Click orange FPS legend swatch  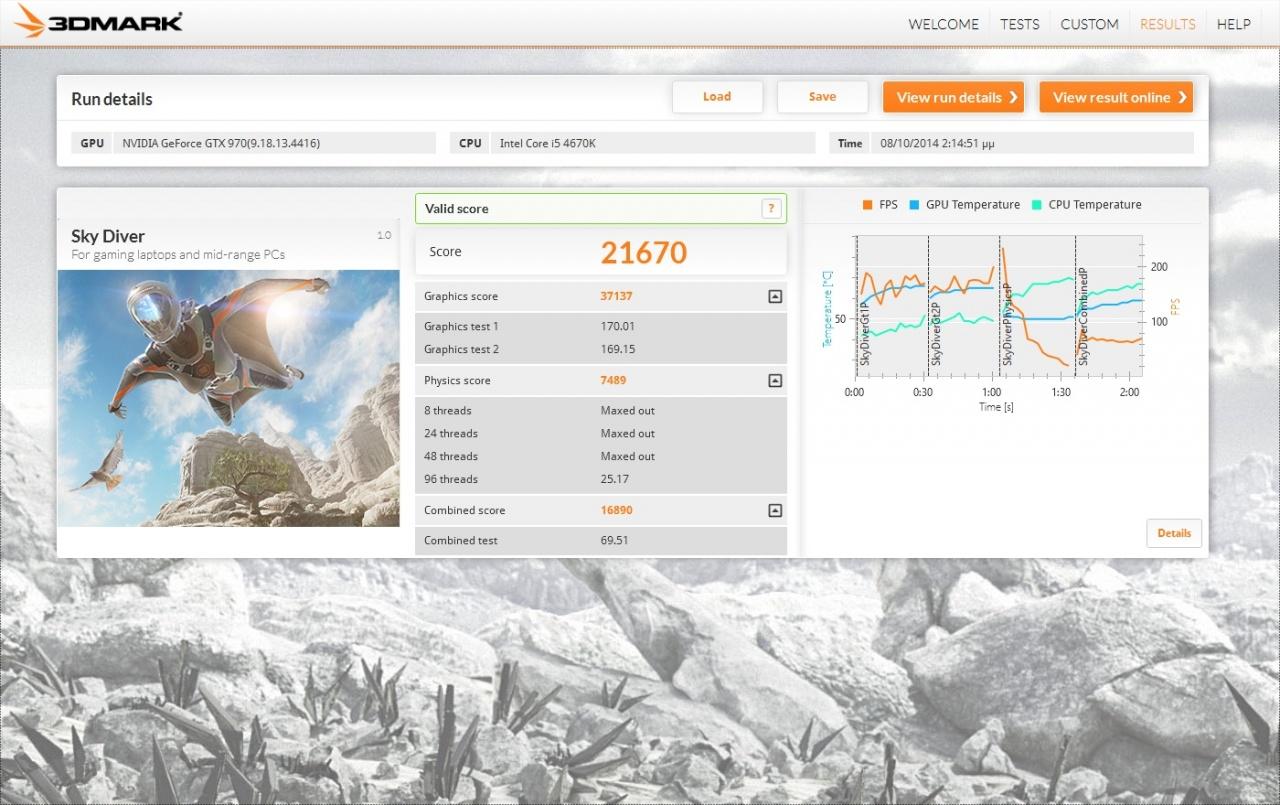click(867, 205)
